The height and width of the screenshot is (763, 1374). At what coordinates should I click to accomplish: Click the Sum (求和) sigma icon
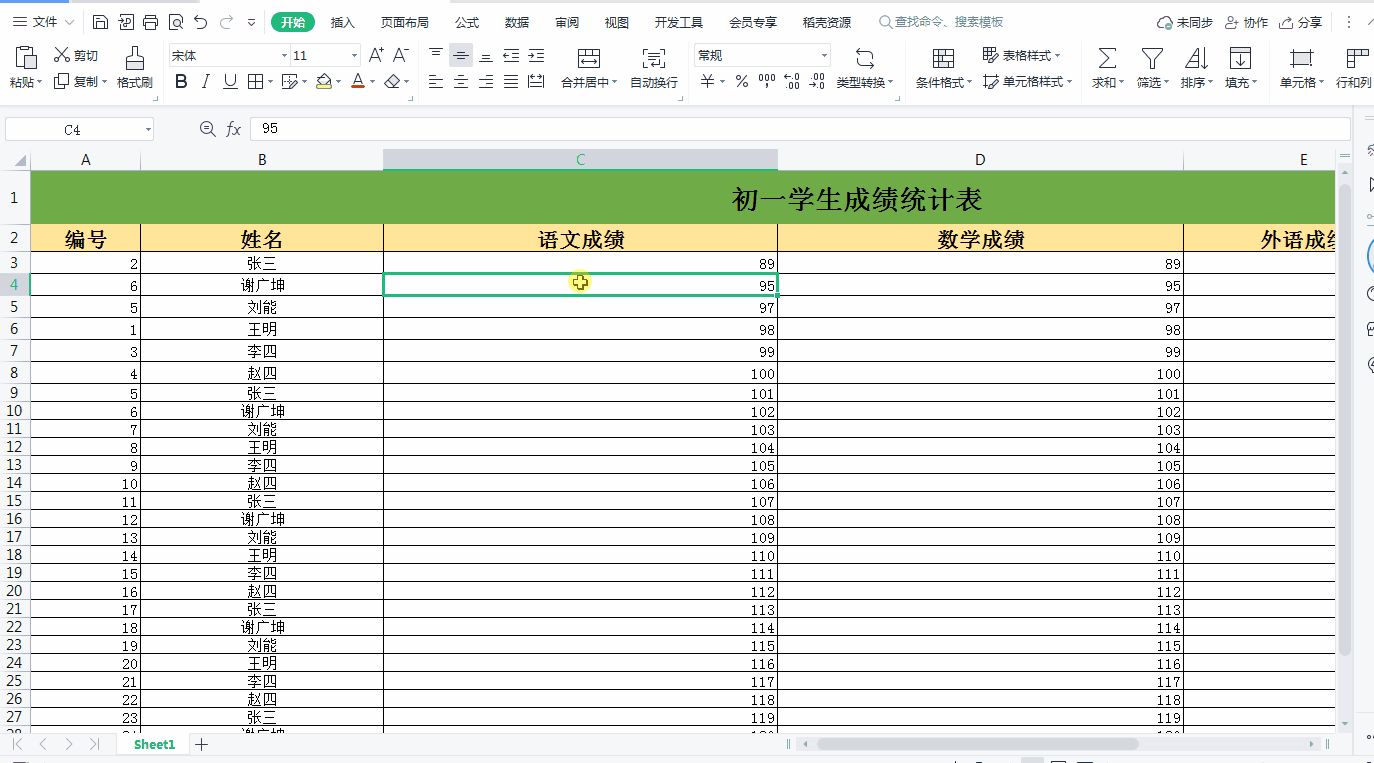click(1107, 58)
